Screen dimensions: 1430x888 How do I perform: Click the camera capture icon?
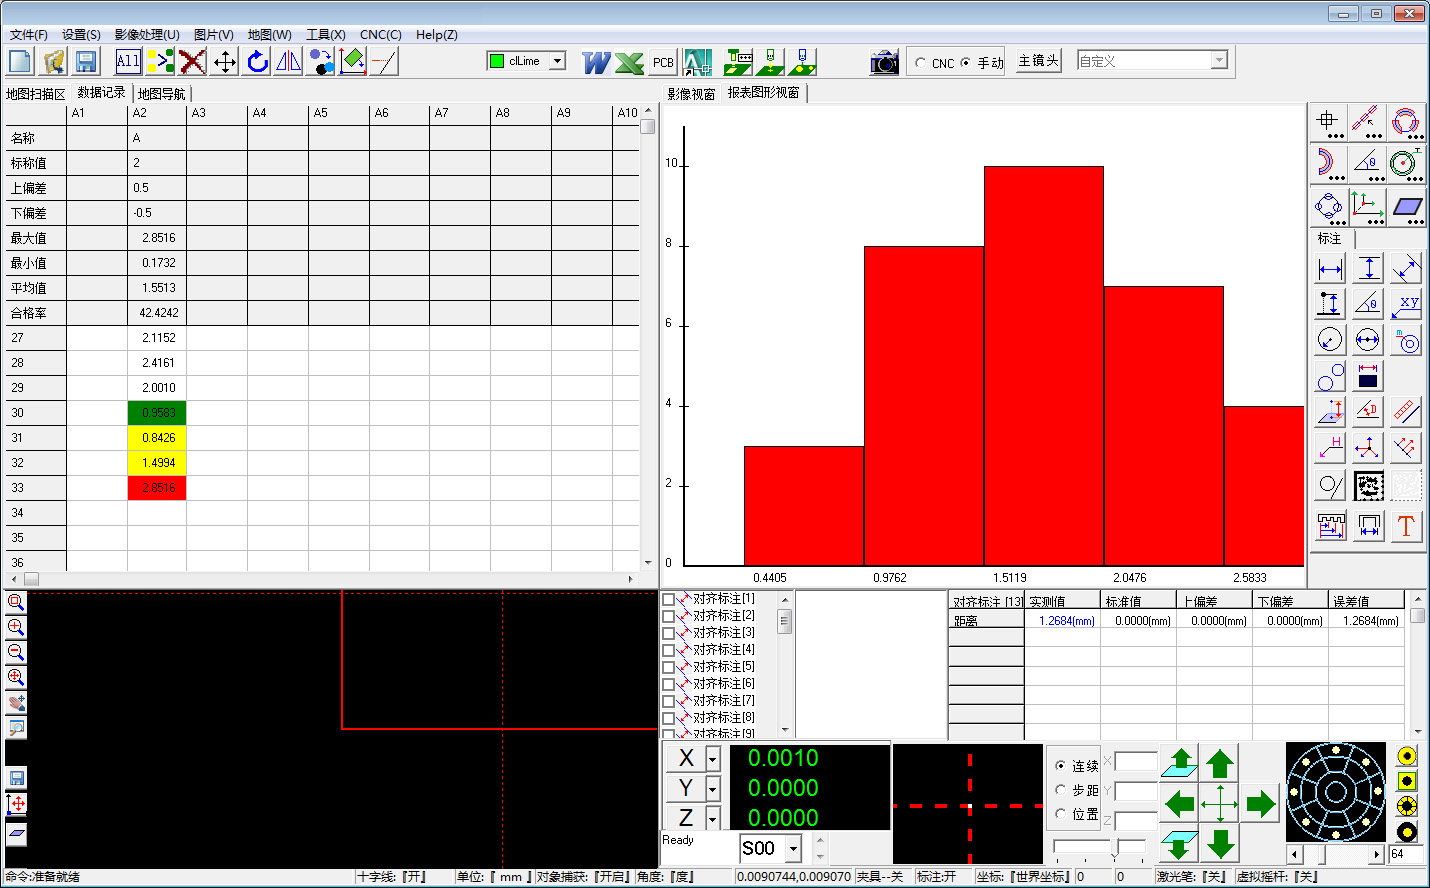(884, 62)
